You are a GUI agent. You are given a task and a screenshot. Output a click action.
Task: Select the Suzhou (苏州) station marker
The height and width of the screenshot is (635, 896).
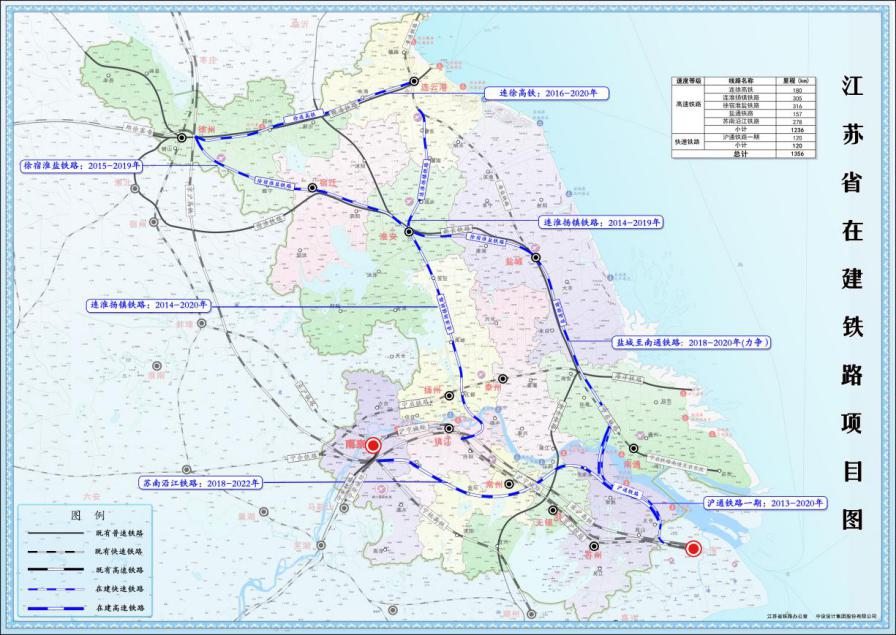tap(594, 546)
